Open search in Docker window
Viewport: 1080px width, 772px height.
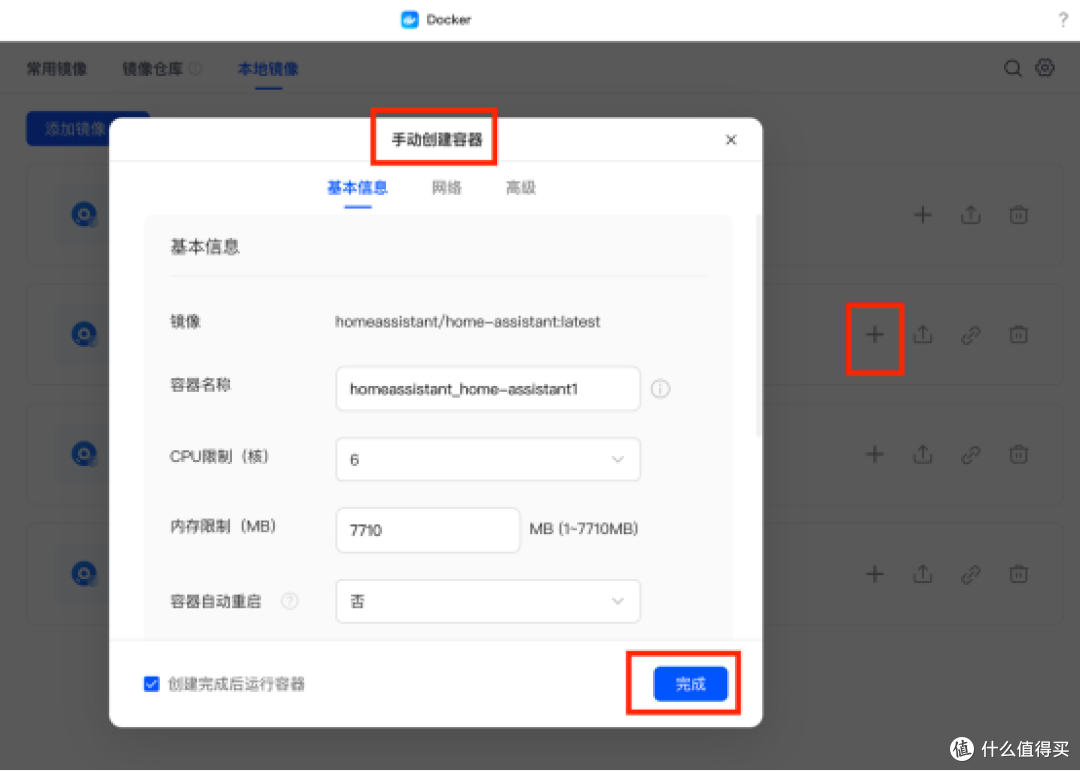1012,68
